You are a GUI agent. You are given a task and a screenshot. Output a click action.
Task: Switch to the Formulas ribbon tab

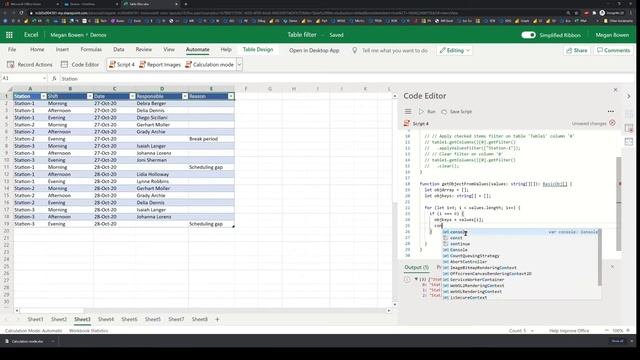tap(91, 49)
